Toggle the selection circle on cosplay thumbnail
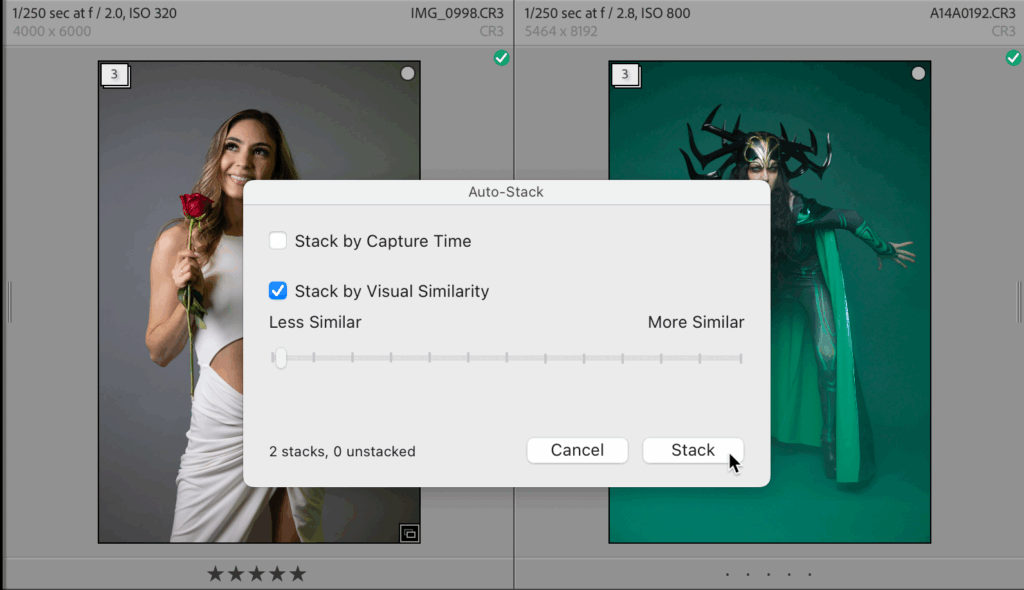Screen dimensions: 1024x590 click(x=918, y=72)
